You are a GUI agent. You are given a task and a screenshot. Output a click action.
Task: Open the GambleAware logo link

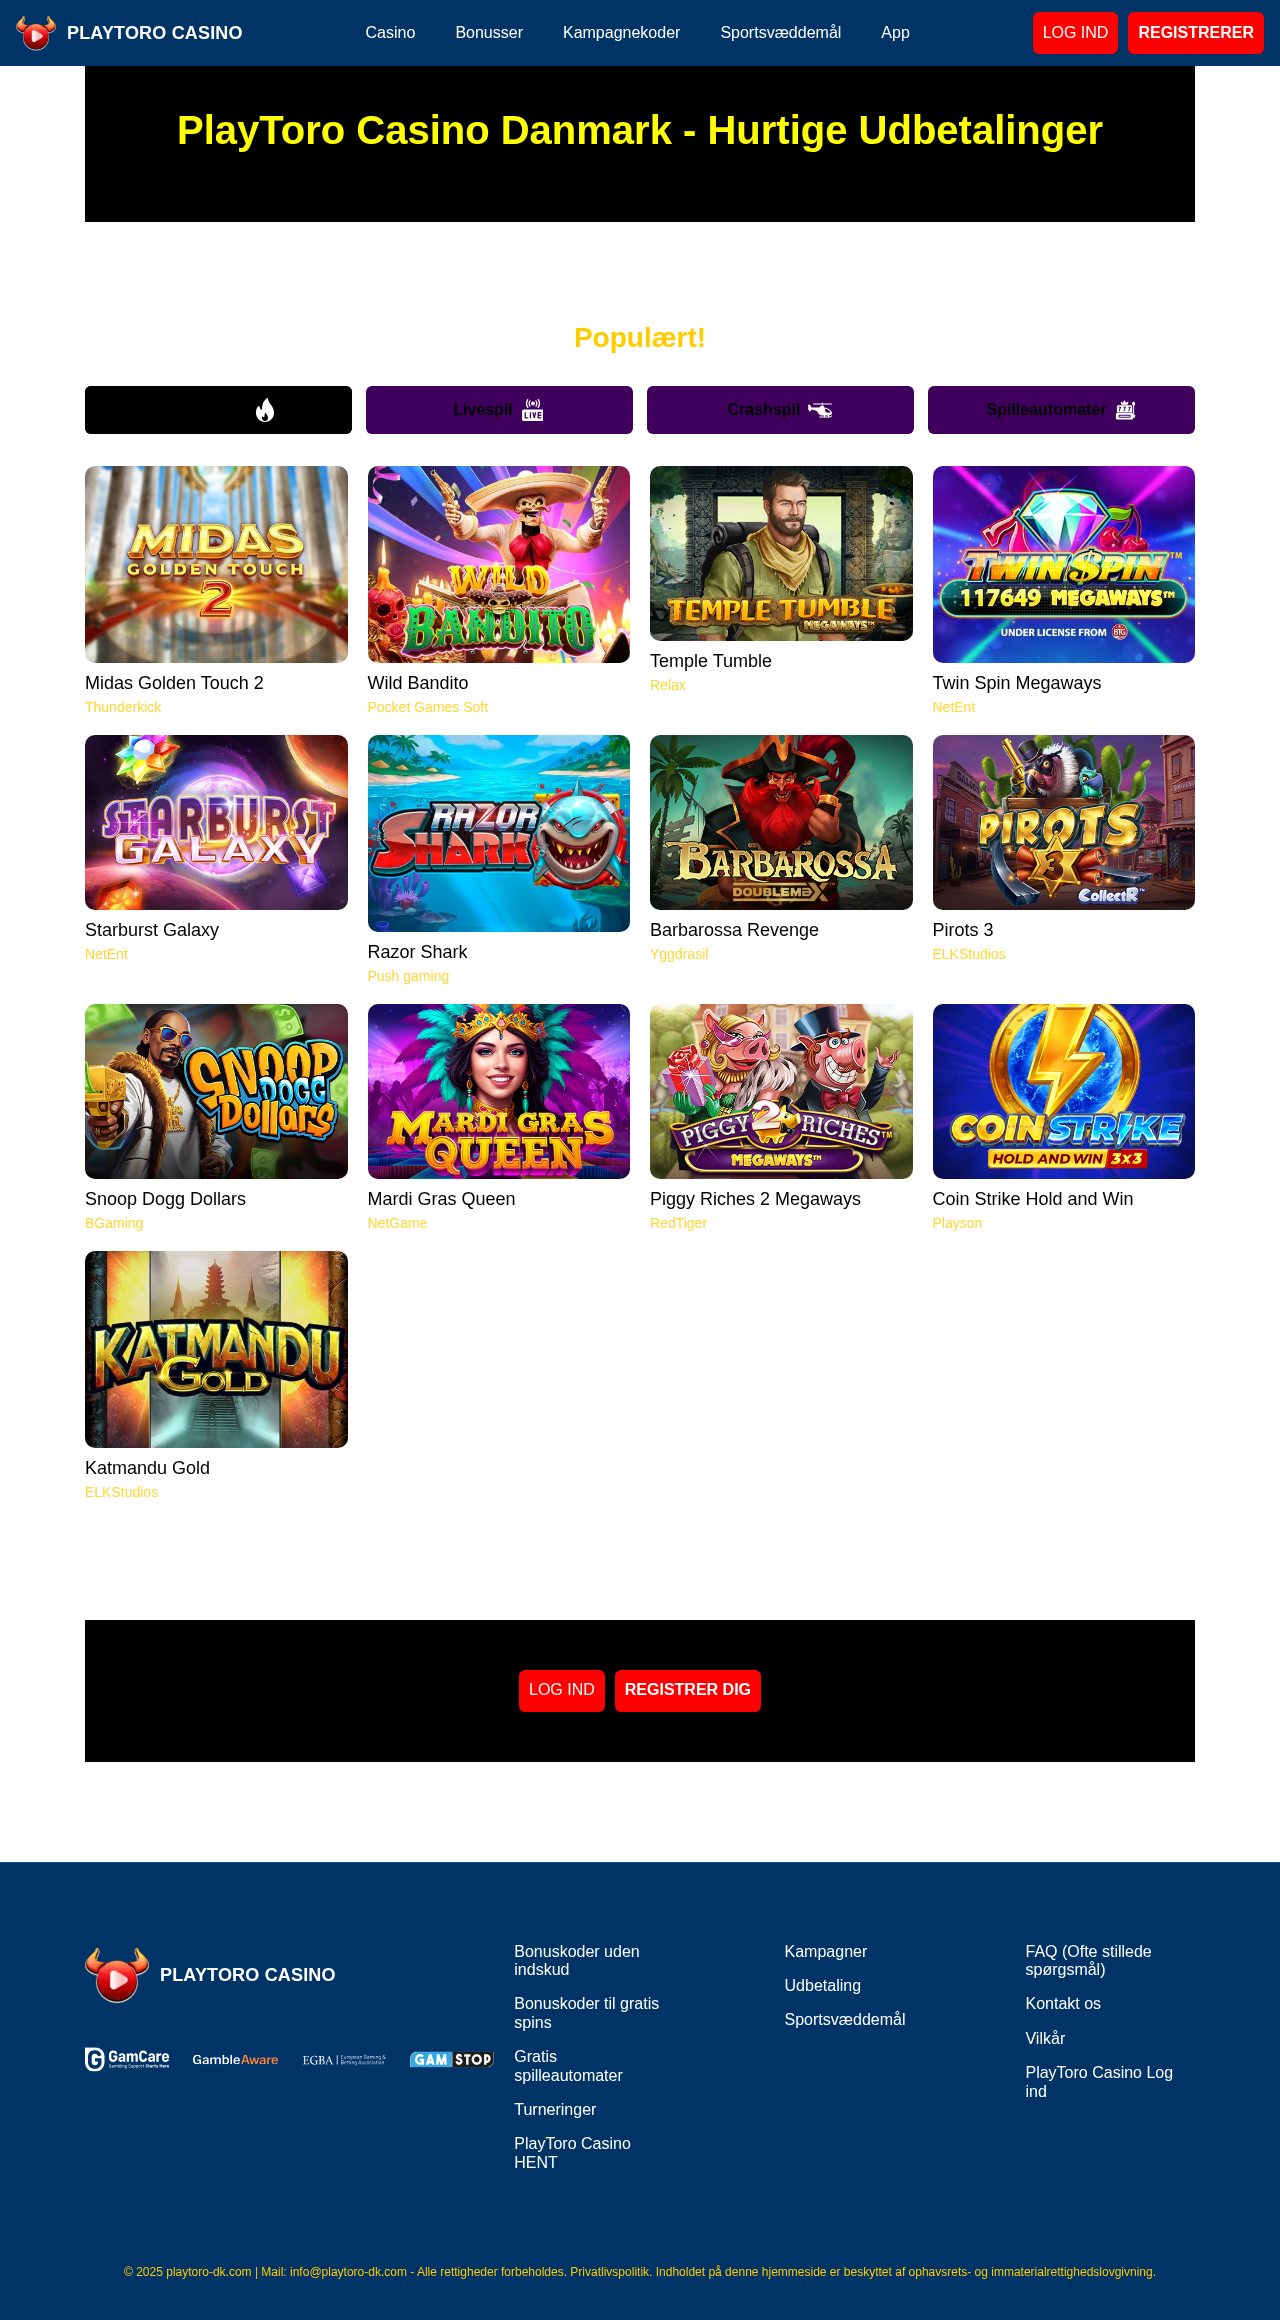[x=235, y=2059]
